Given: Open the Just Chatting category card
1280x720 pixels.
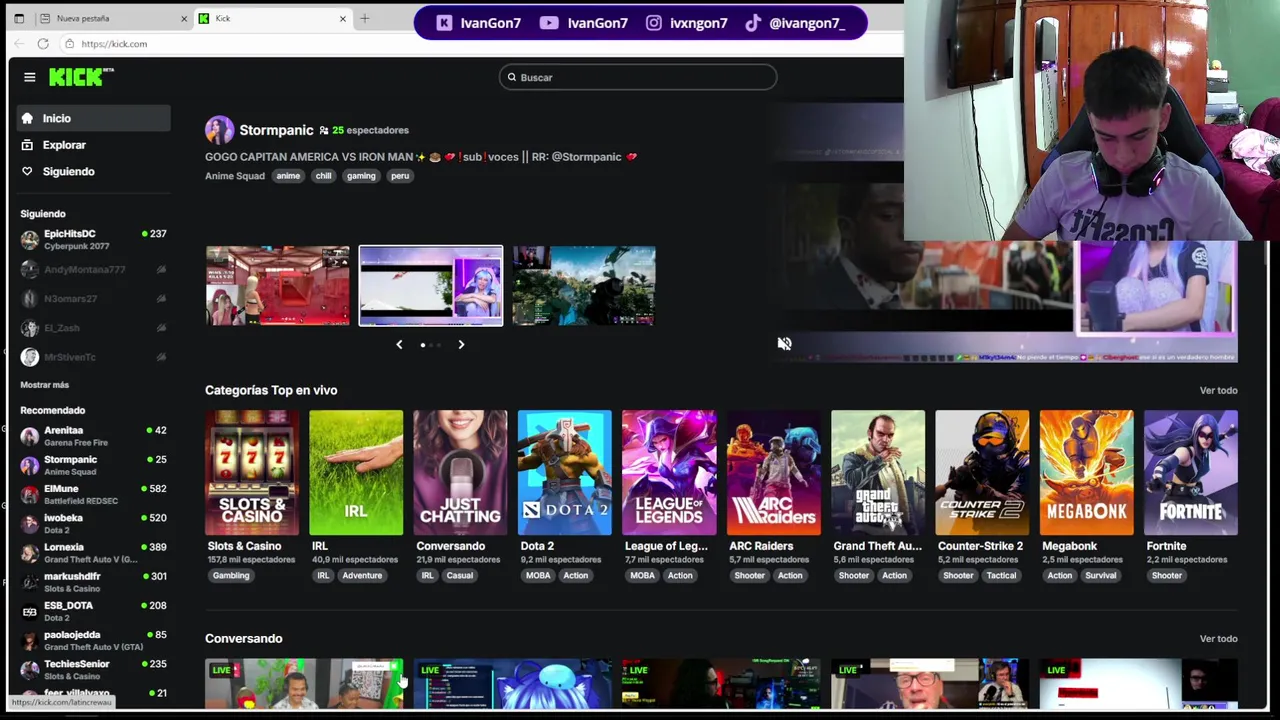Looking at the screenshot, I should [x=460, y=473].
